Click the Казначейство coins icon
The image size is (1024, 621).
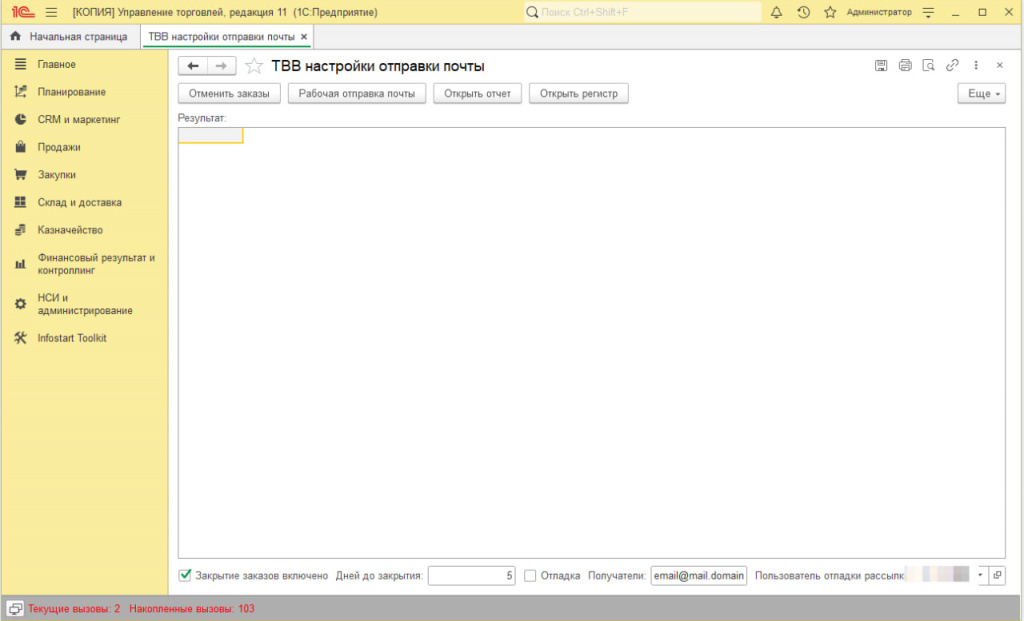click(20, 230)
